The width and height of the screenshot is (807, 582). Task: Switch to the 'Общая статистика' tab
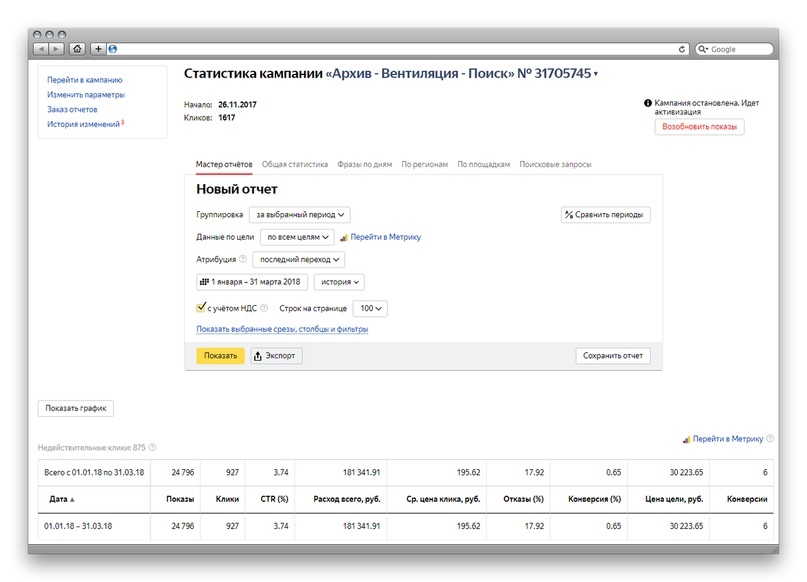[294, 164]
